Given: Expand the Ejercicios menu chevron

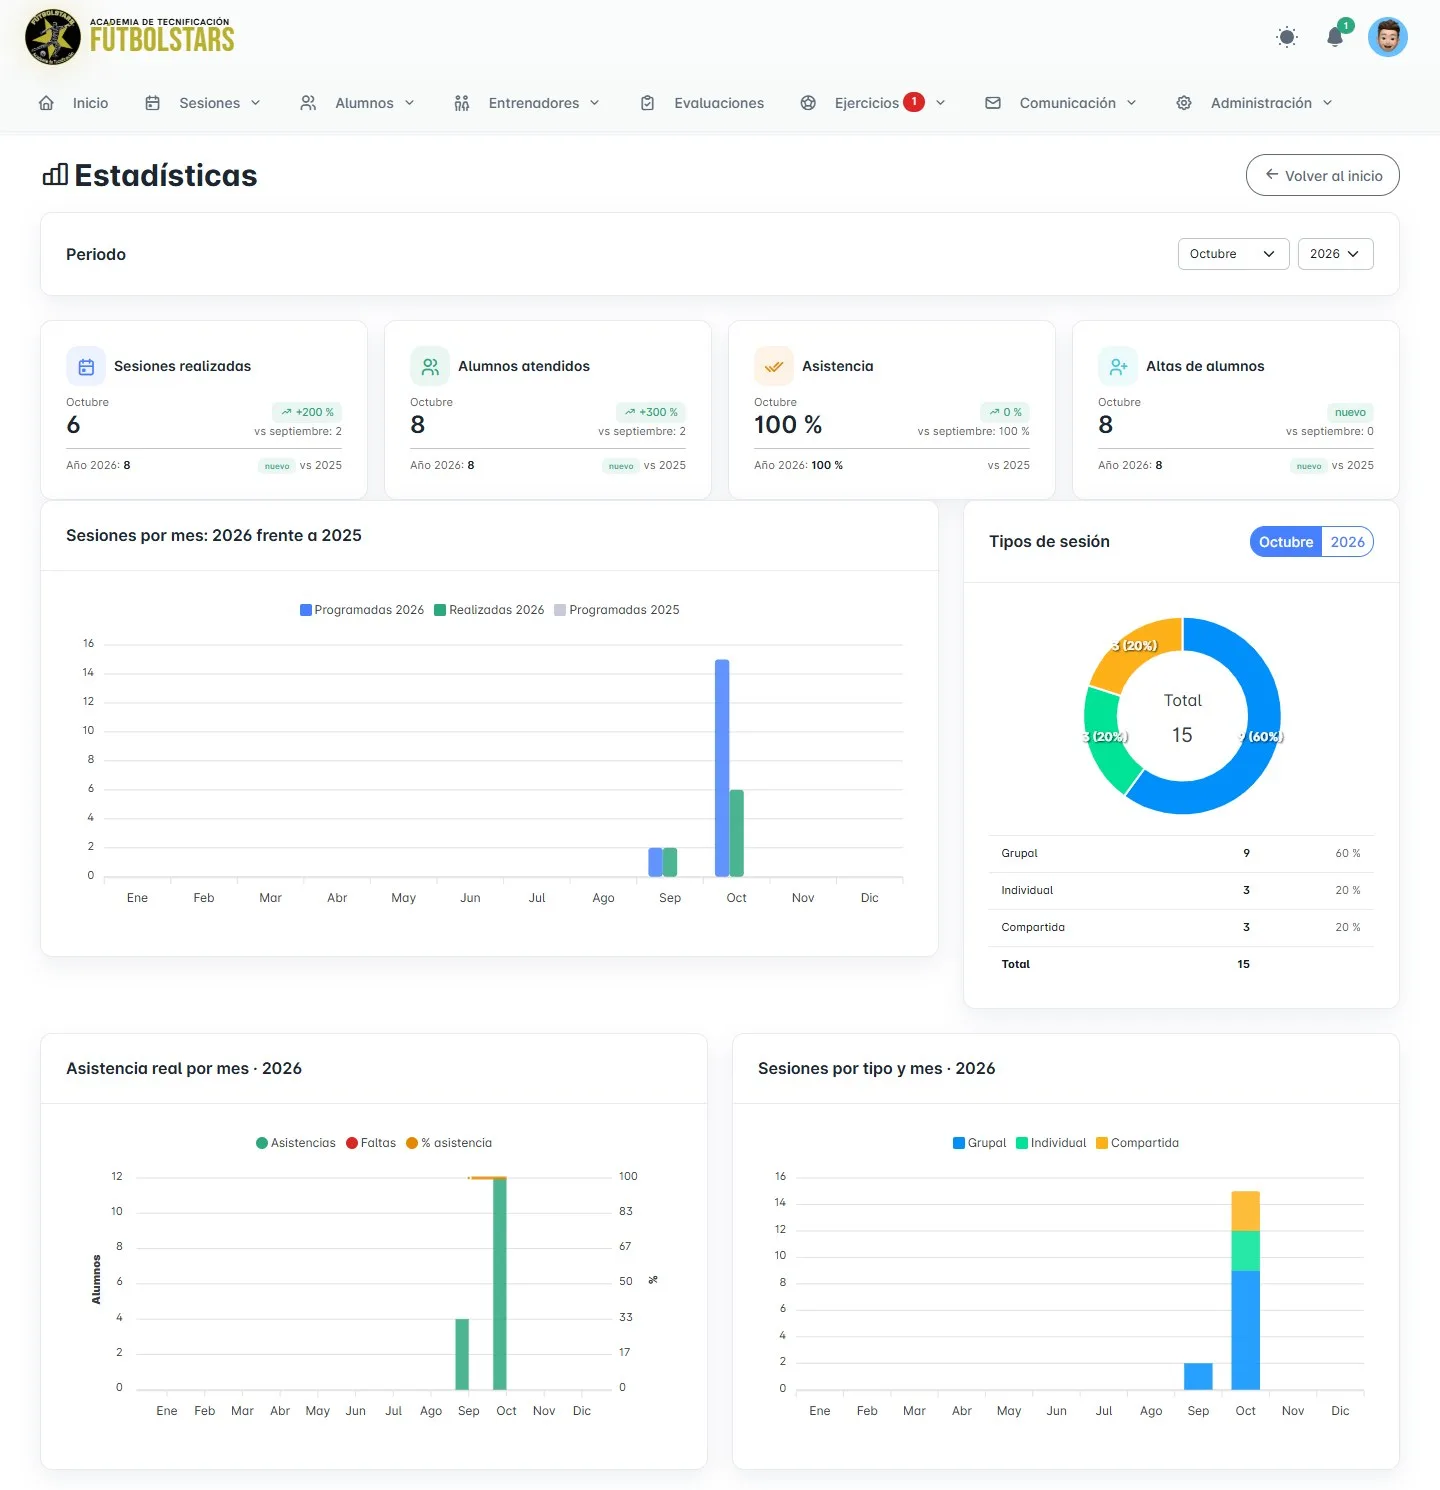Looking at the screenshot, I should (941, 103).
